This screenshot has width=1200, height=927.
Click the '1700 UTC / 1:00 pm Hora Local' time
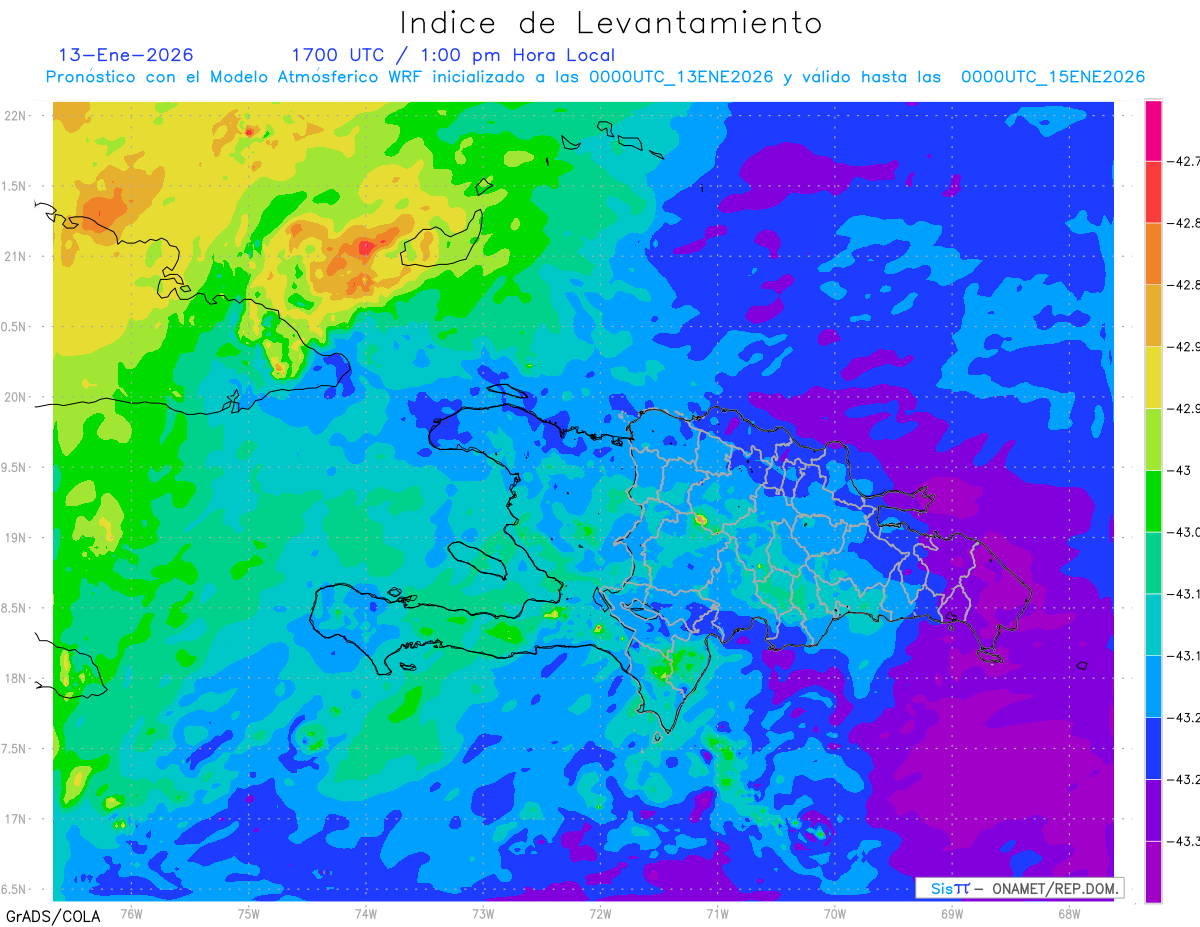point(453,55)
